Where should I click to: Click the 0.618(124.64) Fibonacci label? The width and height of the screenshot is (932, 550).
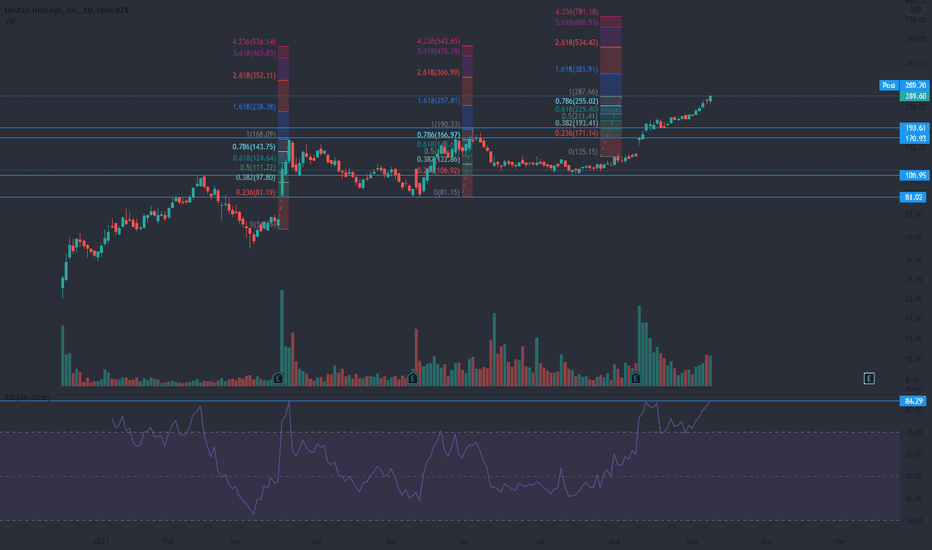point(254,158)
